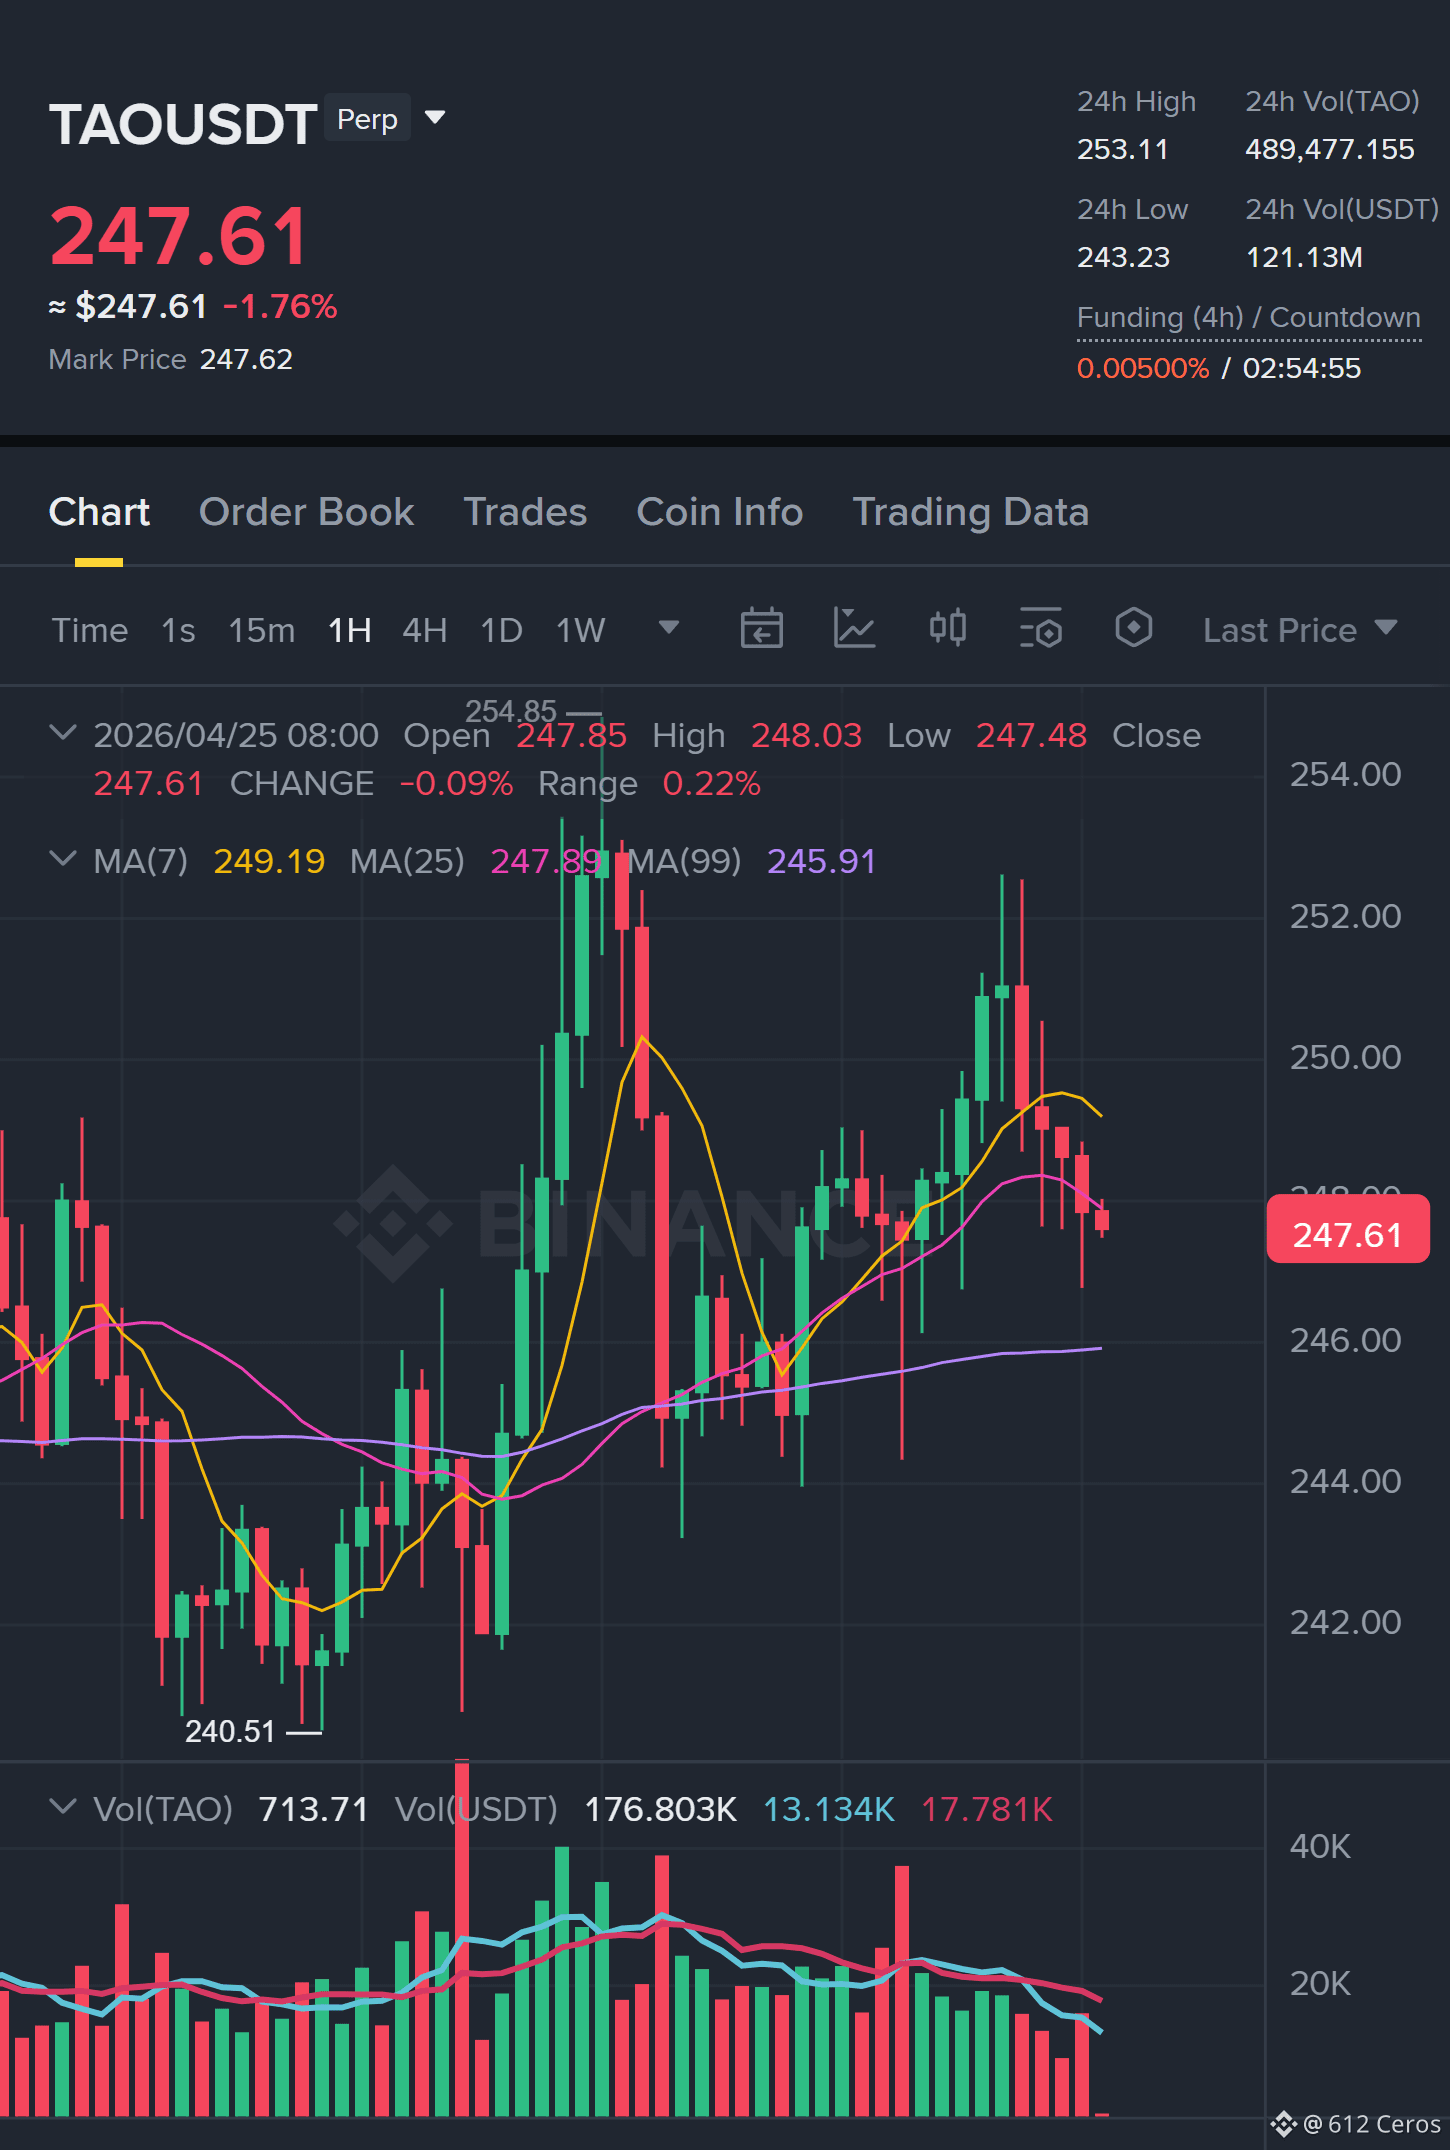Switch to the Trading Data tab

[970, 512]
